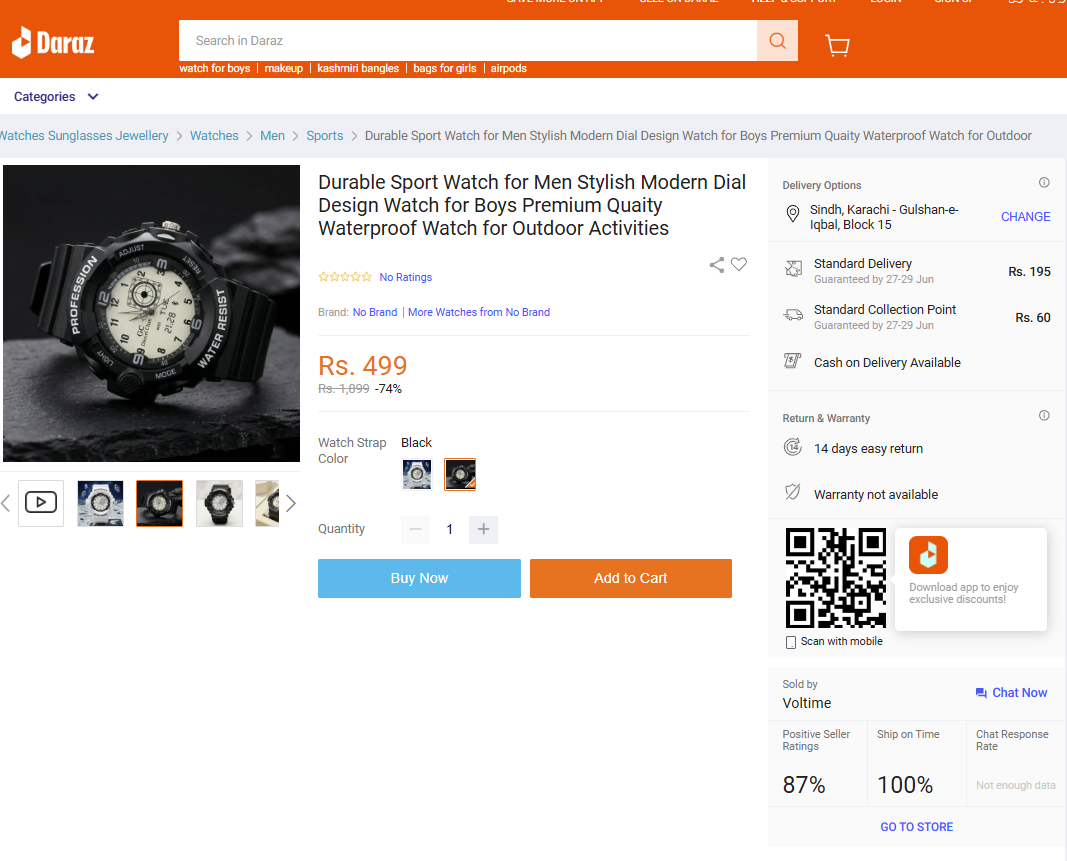
Task: Select the standing black watch thumbnail
Action: click(219, 503)
